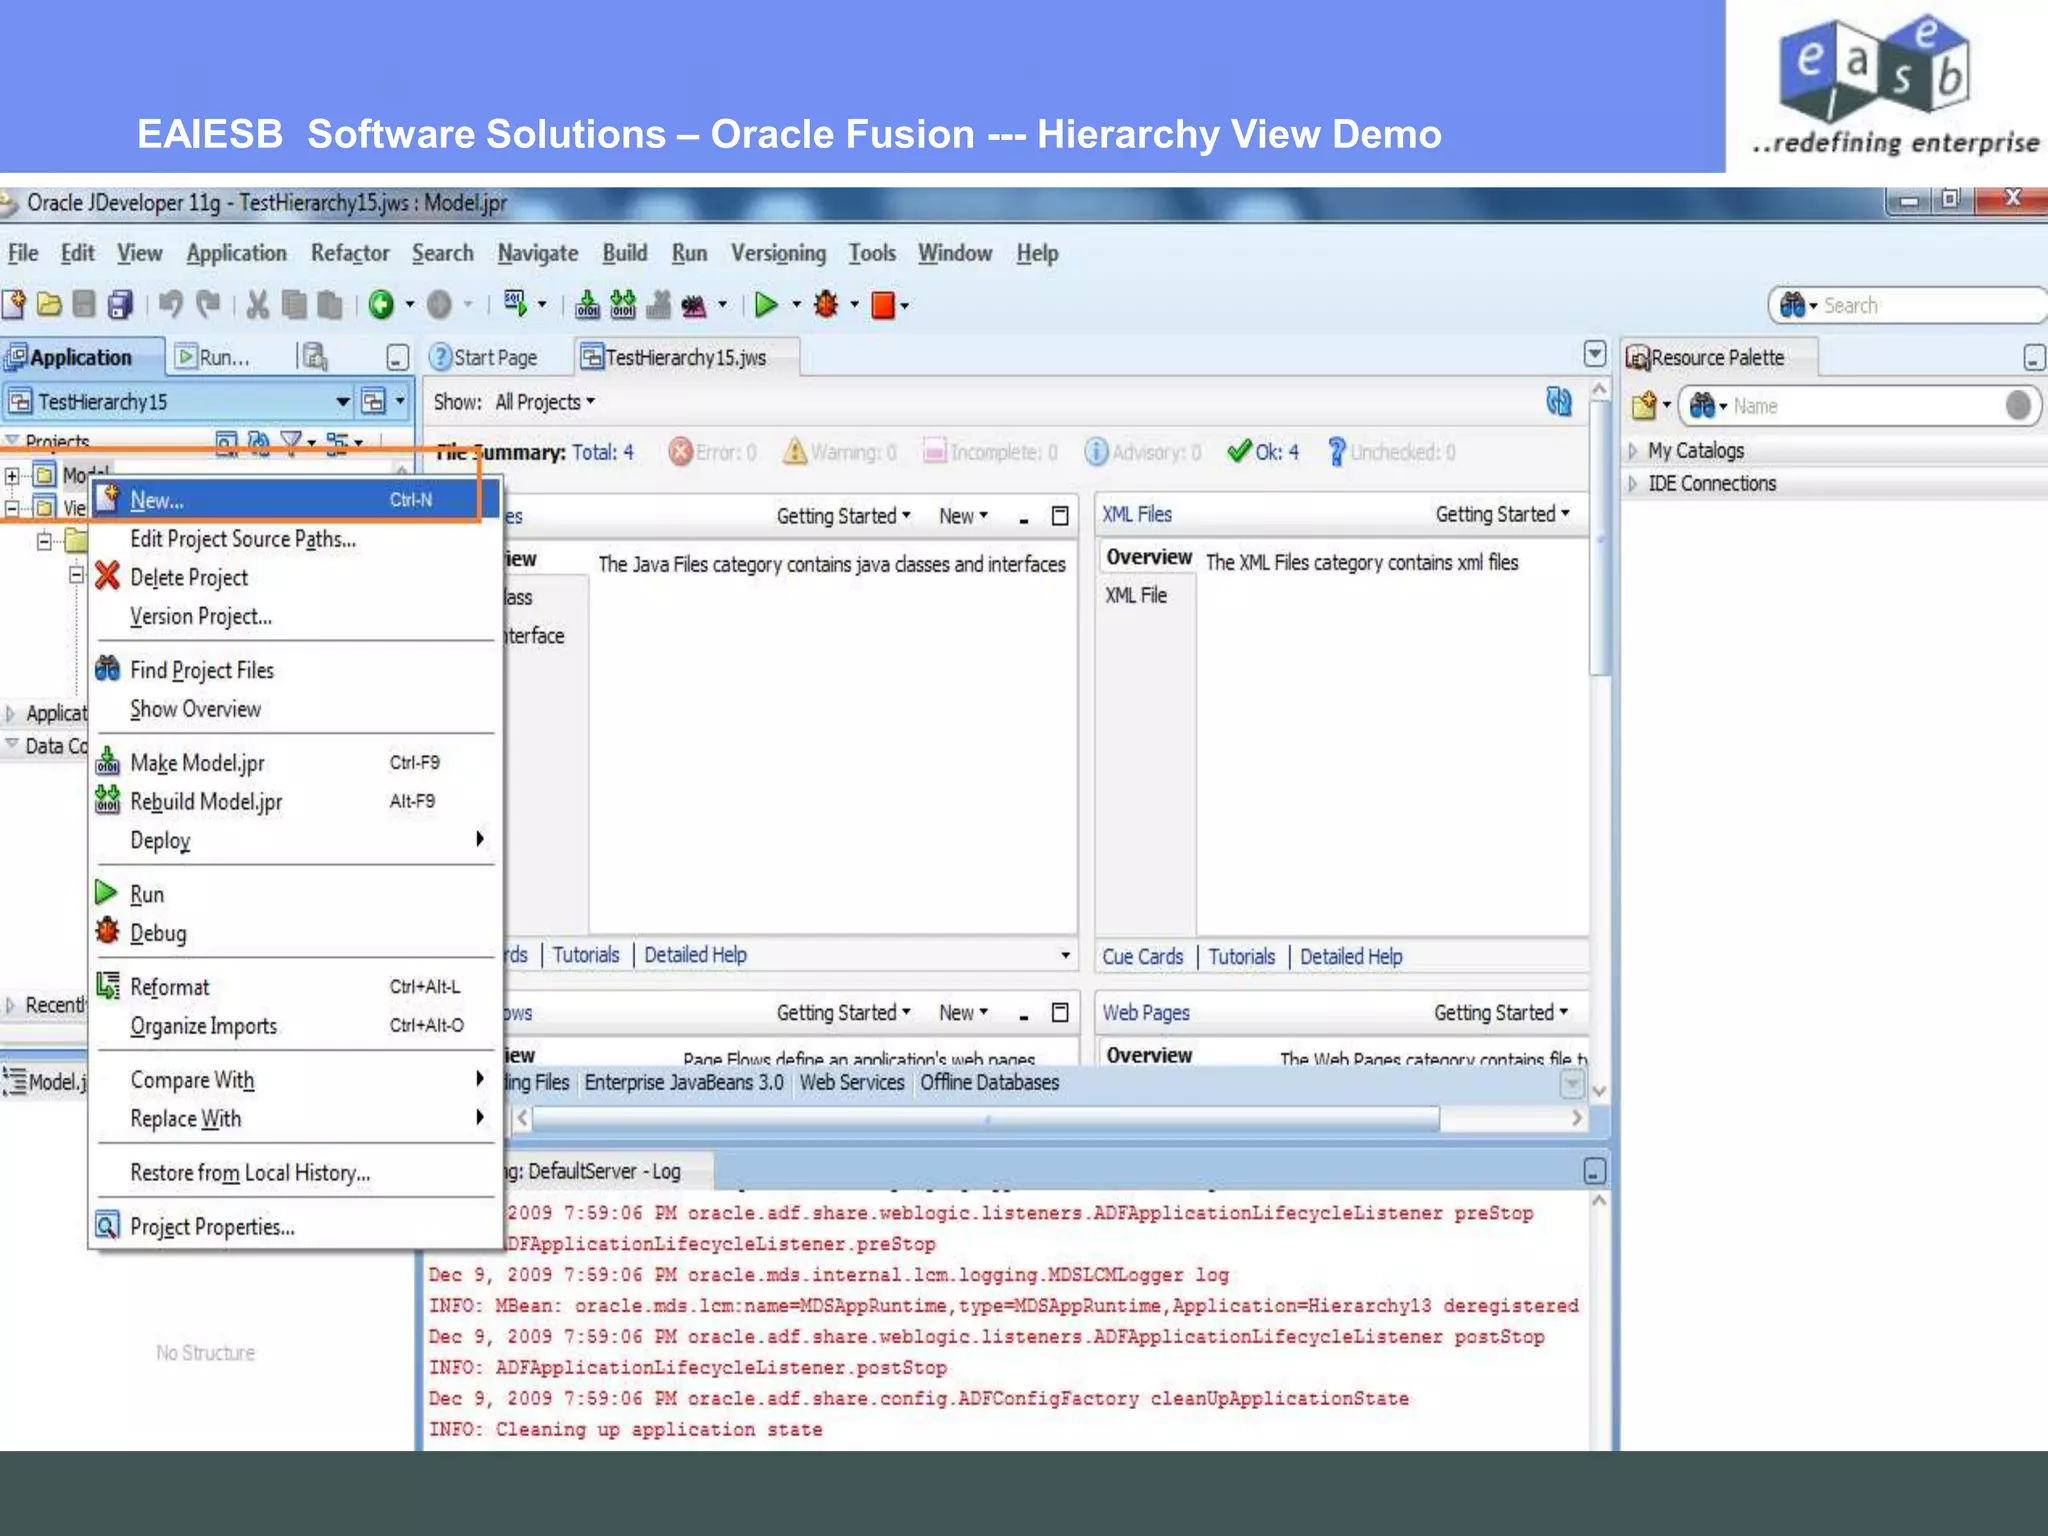This screenshot has height=1536, width=2048.
Task: Click the gray Forward navigation icon
Action: pyautogui.click(x=439, y=304)
